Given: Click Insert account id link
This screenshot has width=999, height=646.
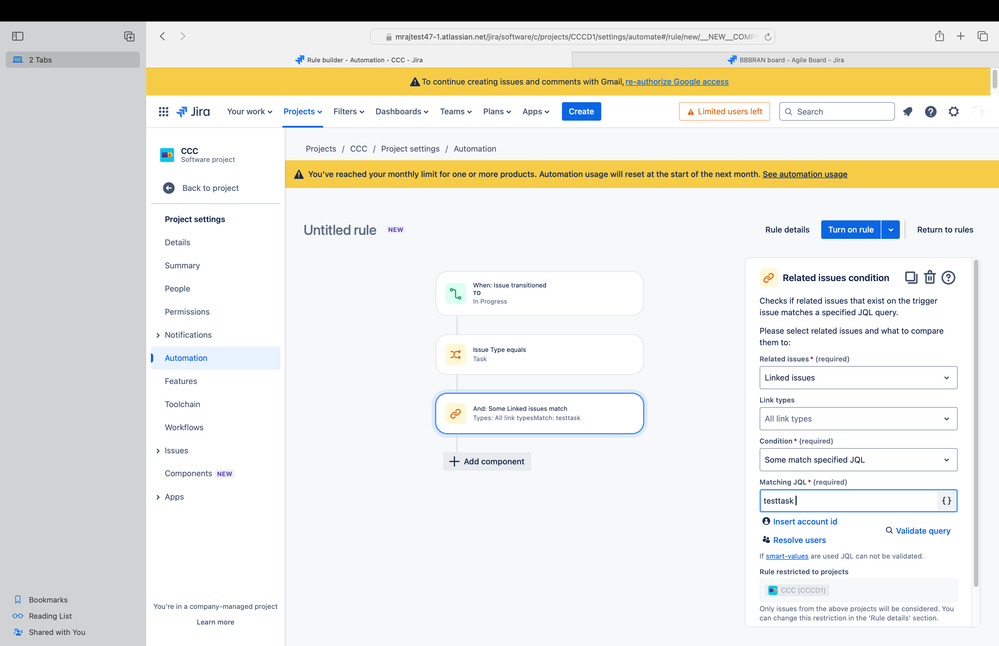Looking at the screenshot, I should [800, 521].
